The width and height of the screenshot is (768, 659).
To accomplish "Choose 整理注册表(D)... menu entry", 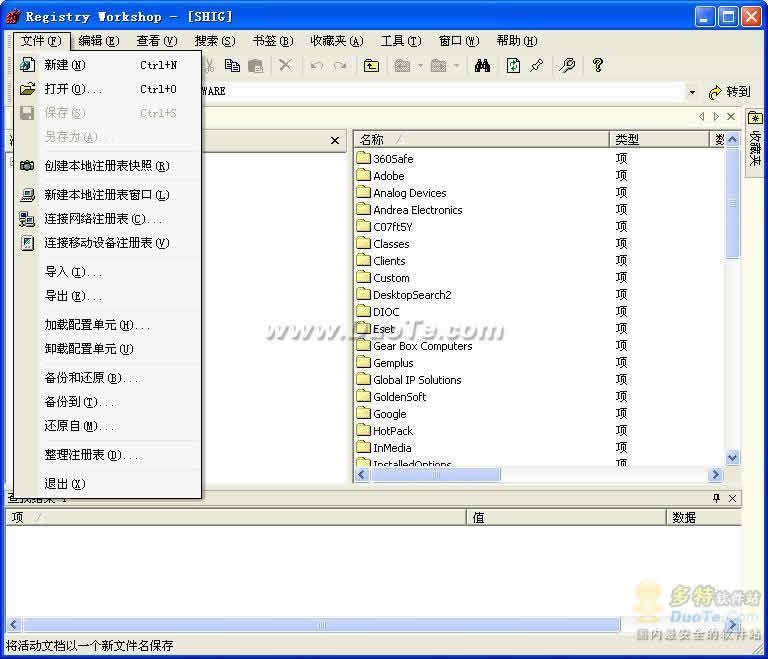I will tap(108, 454).
